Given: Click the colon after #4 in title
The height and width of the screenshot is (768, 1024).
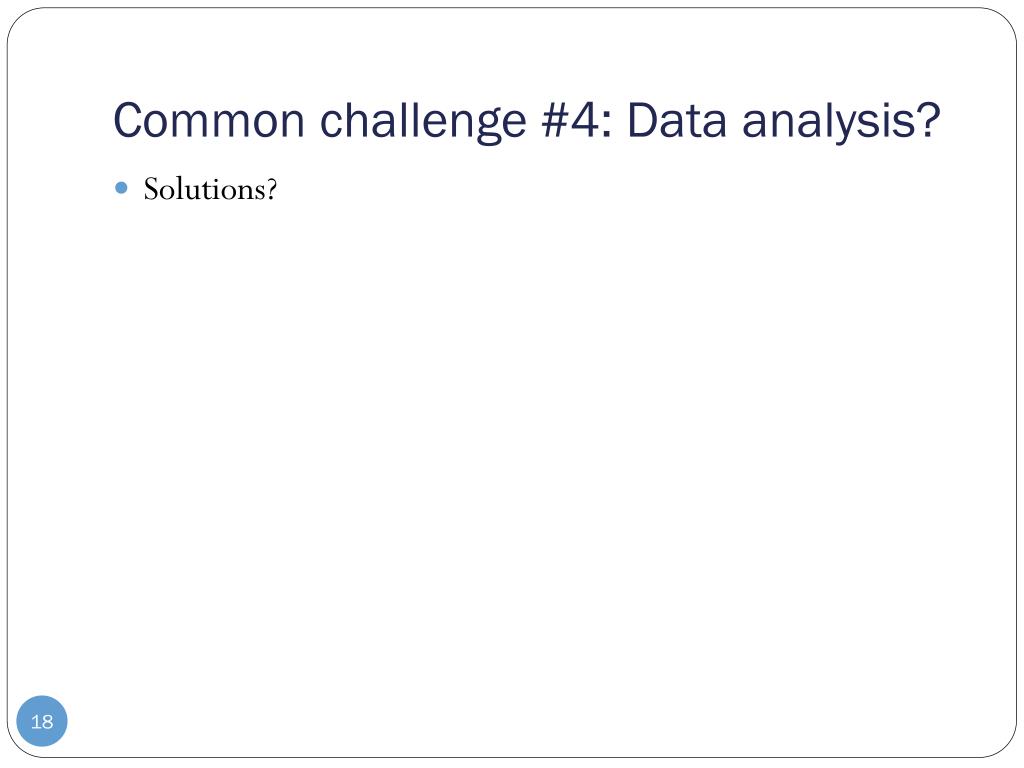Looking at the screenshot, I should [607, 125].
